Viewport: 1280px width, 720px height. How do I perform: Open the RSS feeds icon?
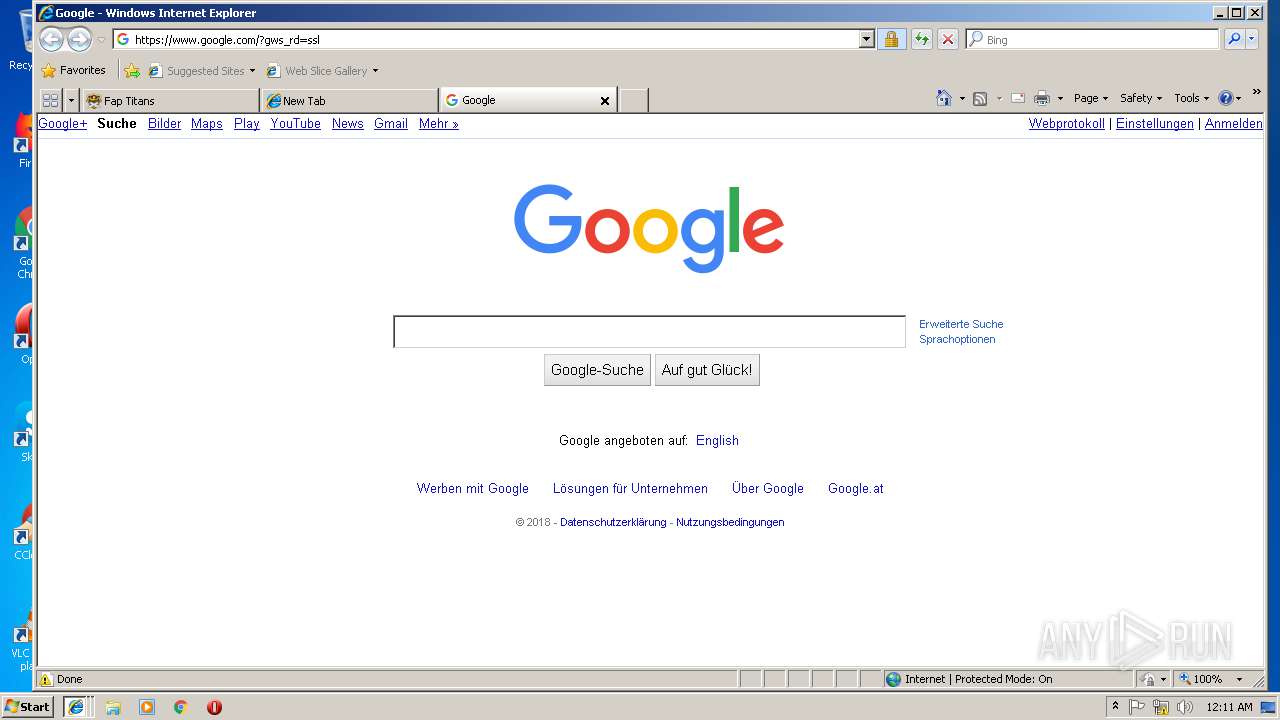pos(980,98)
